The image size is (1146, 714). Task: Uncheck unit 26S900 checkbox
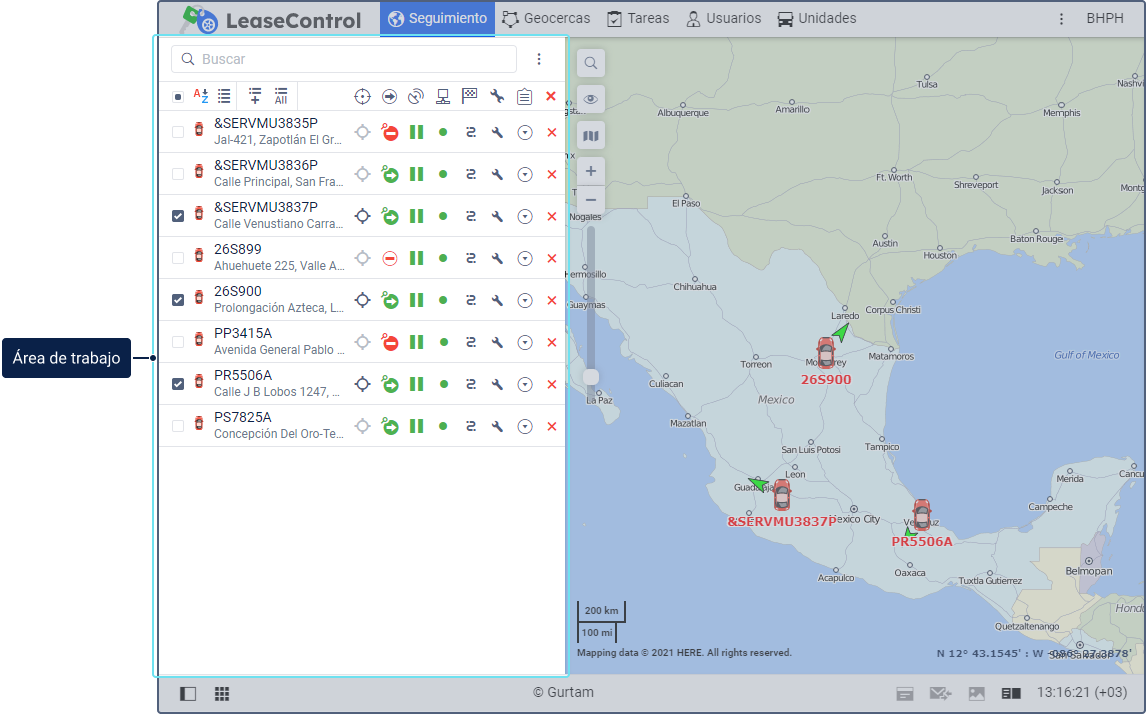(178, 300)
